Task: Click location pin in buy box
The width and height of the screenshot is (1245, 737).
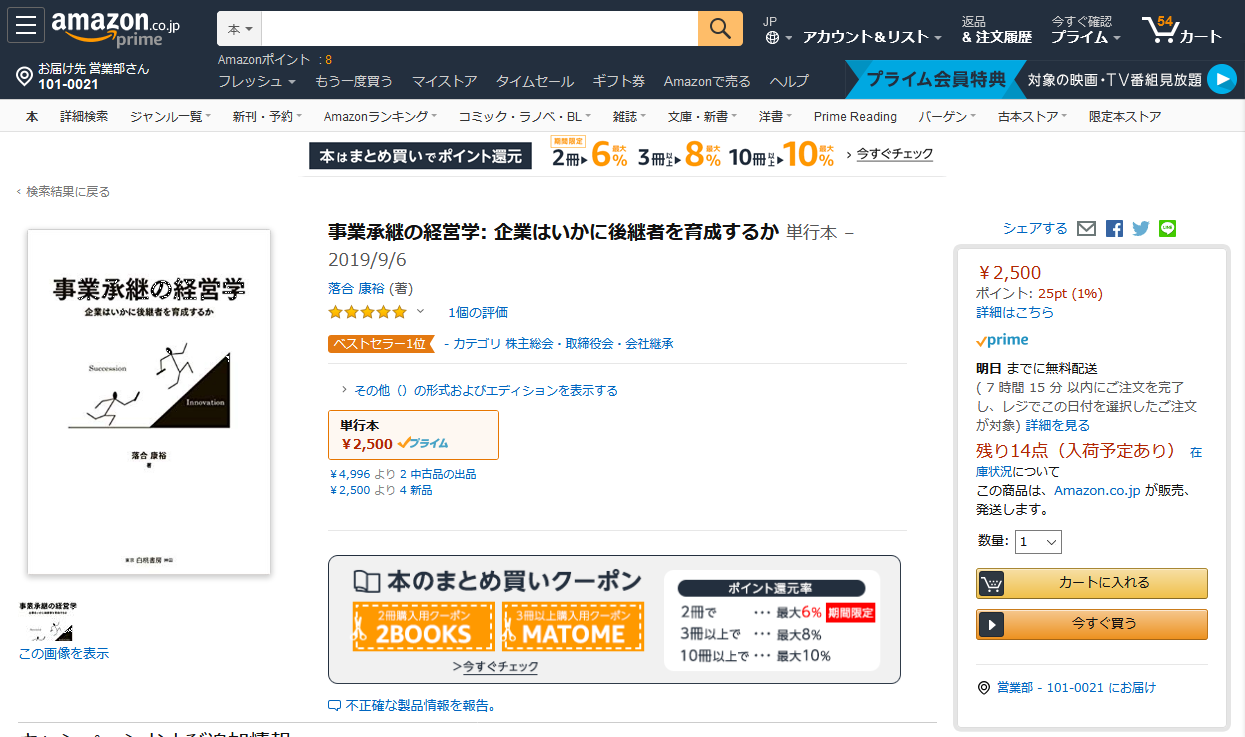Action: (x=984, y=688)
